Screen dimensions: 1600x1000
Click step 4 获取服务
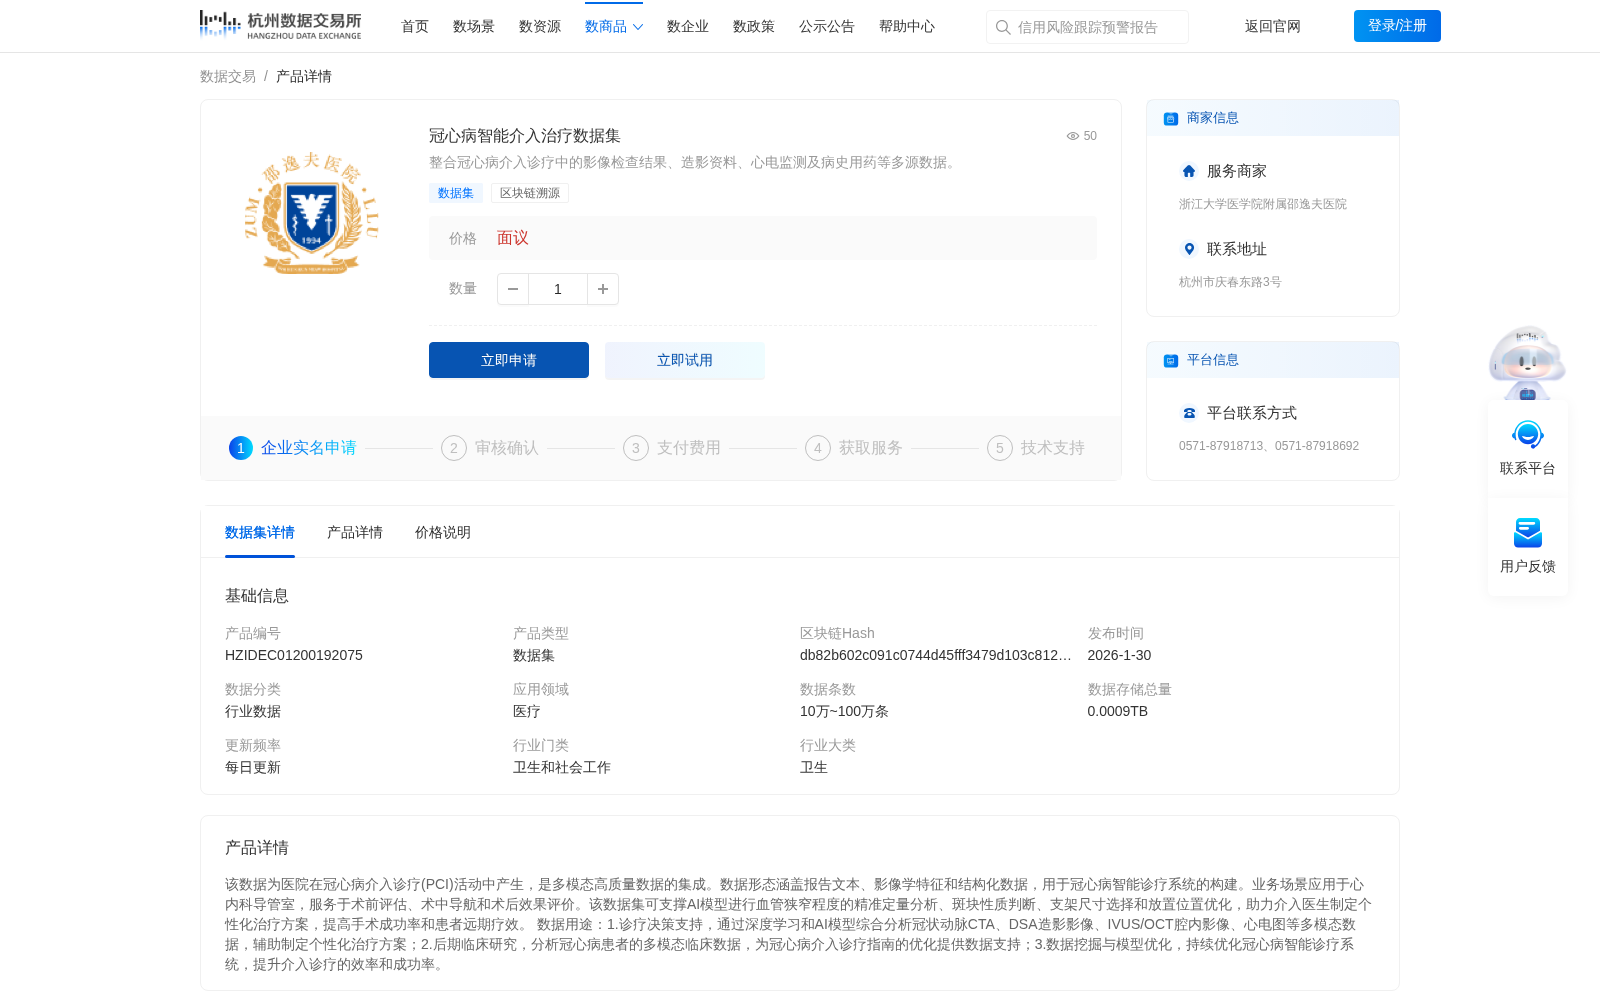(854, 448)
